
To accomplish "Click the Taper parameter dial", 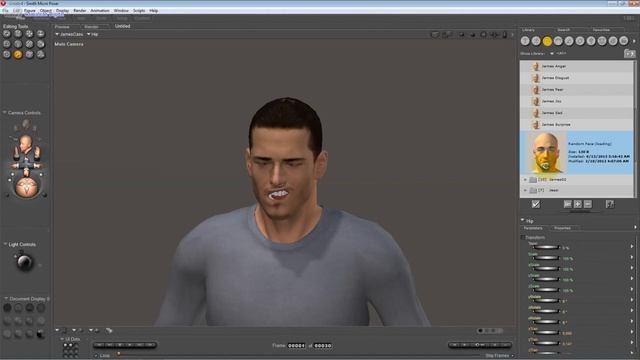I will pyautogui.click(x=546, y=247).
